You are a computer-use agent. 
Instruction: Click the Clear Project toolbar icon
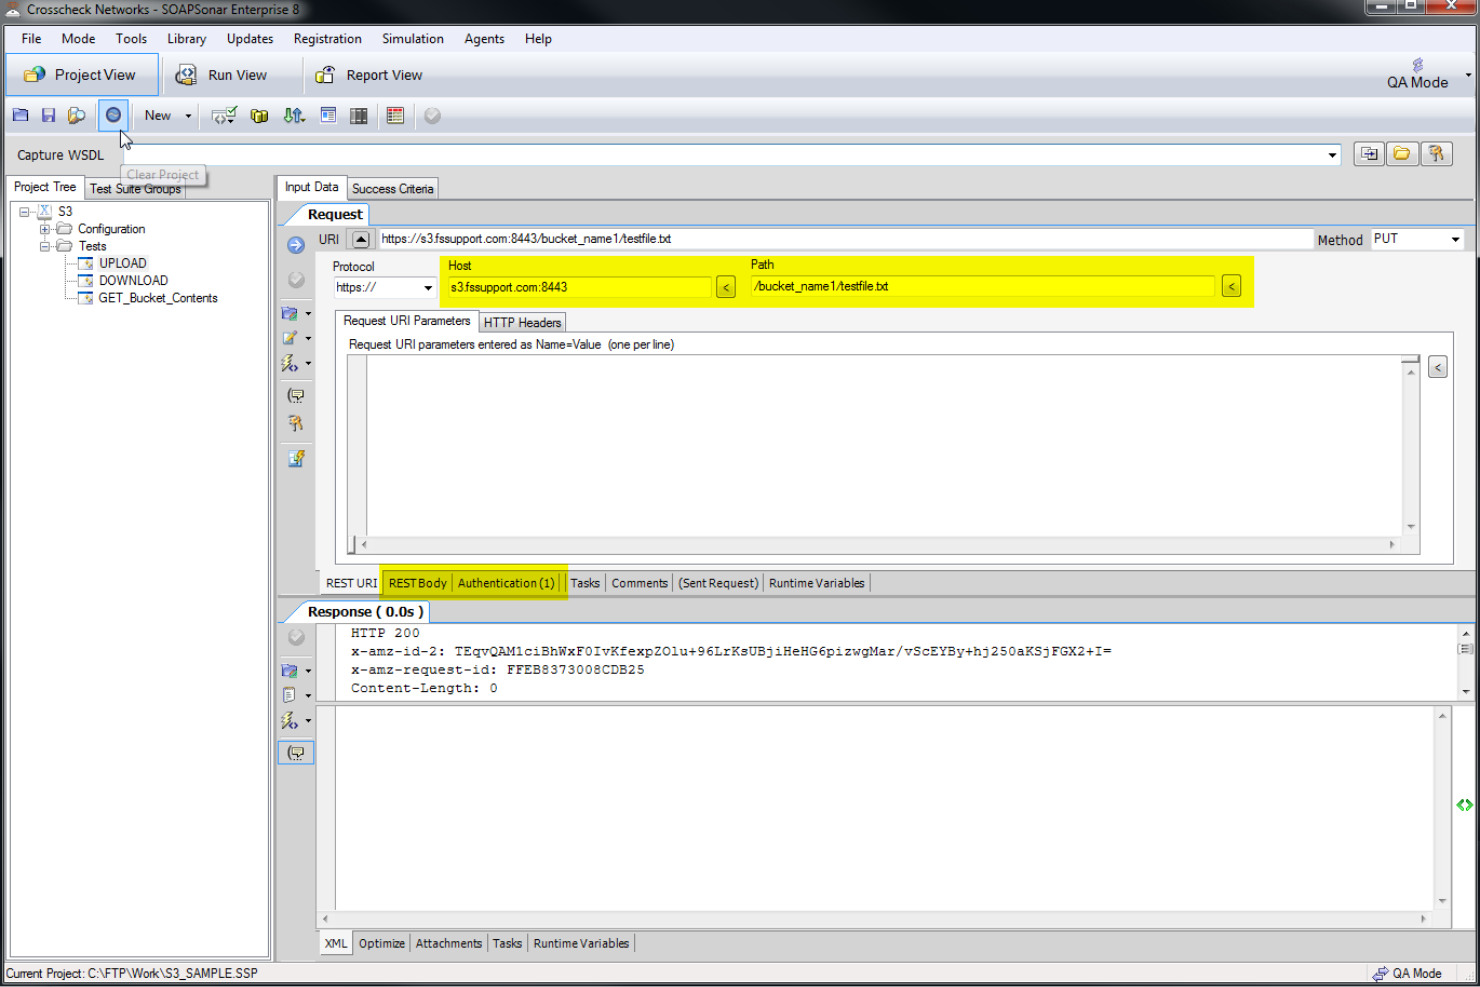tap(113, 115)
